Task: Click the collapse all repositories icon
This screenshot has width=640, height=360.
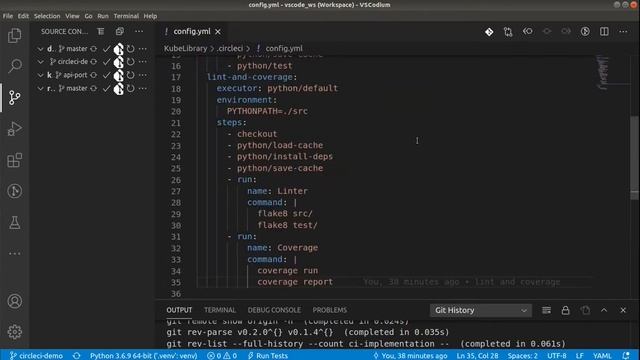Action: (x=120, y=31)
